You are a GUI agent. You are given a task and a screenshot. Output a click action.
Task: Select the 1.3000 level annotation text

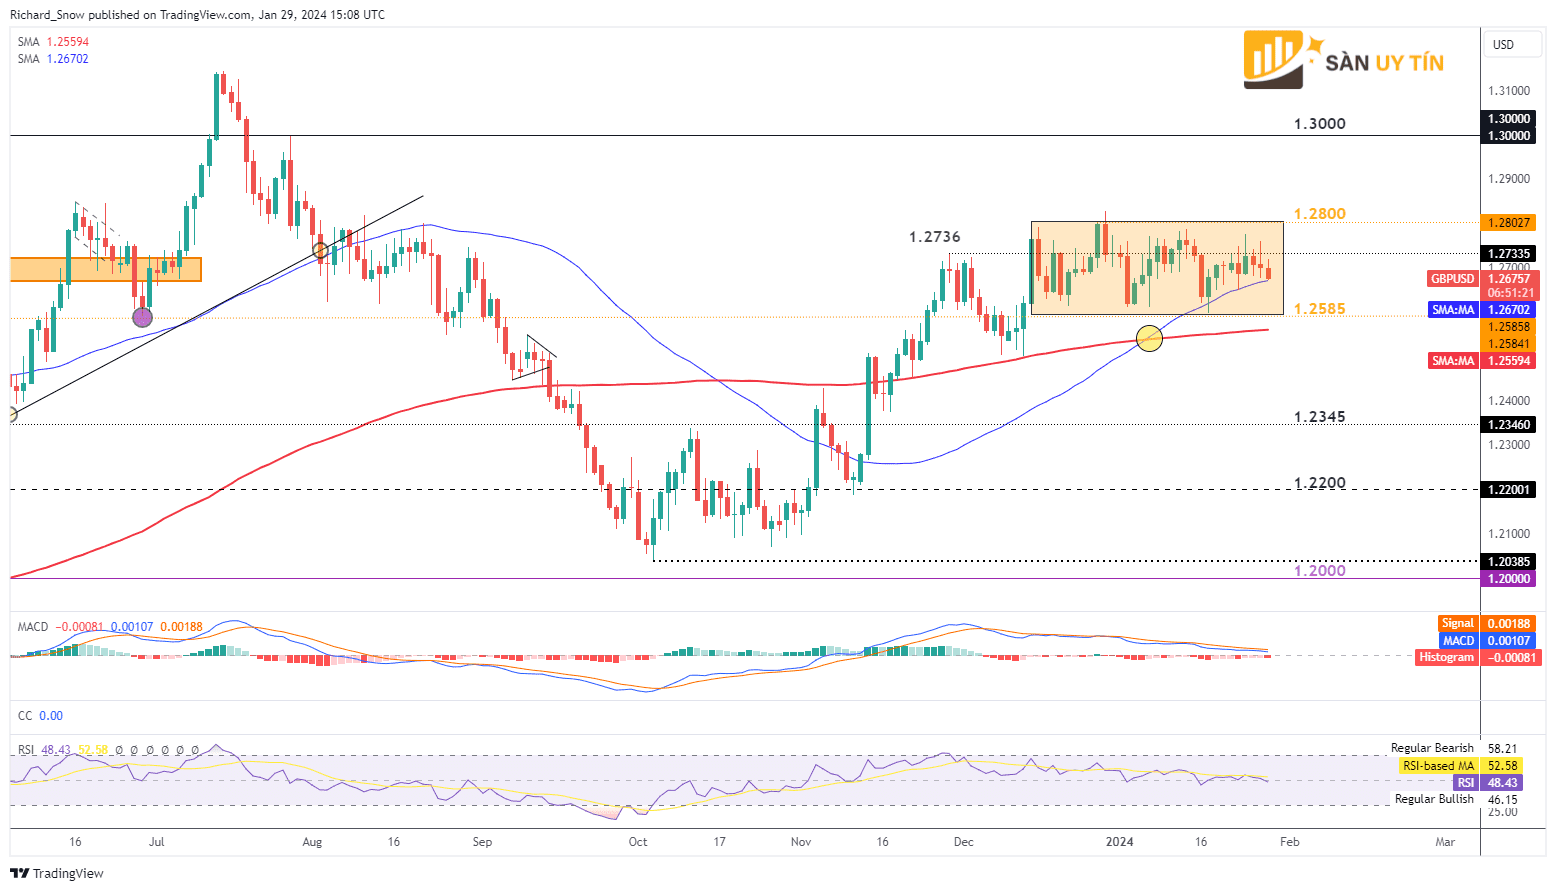point(1320,124)
